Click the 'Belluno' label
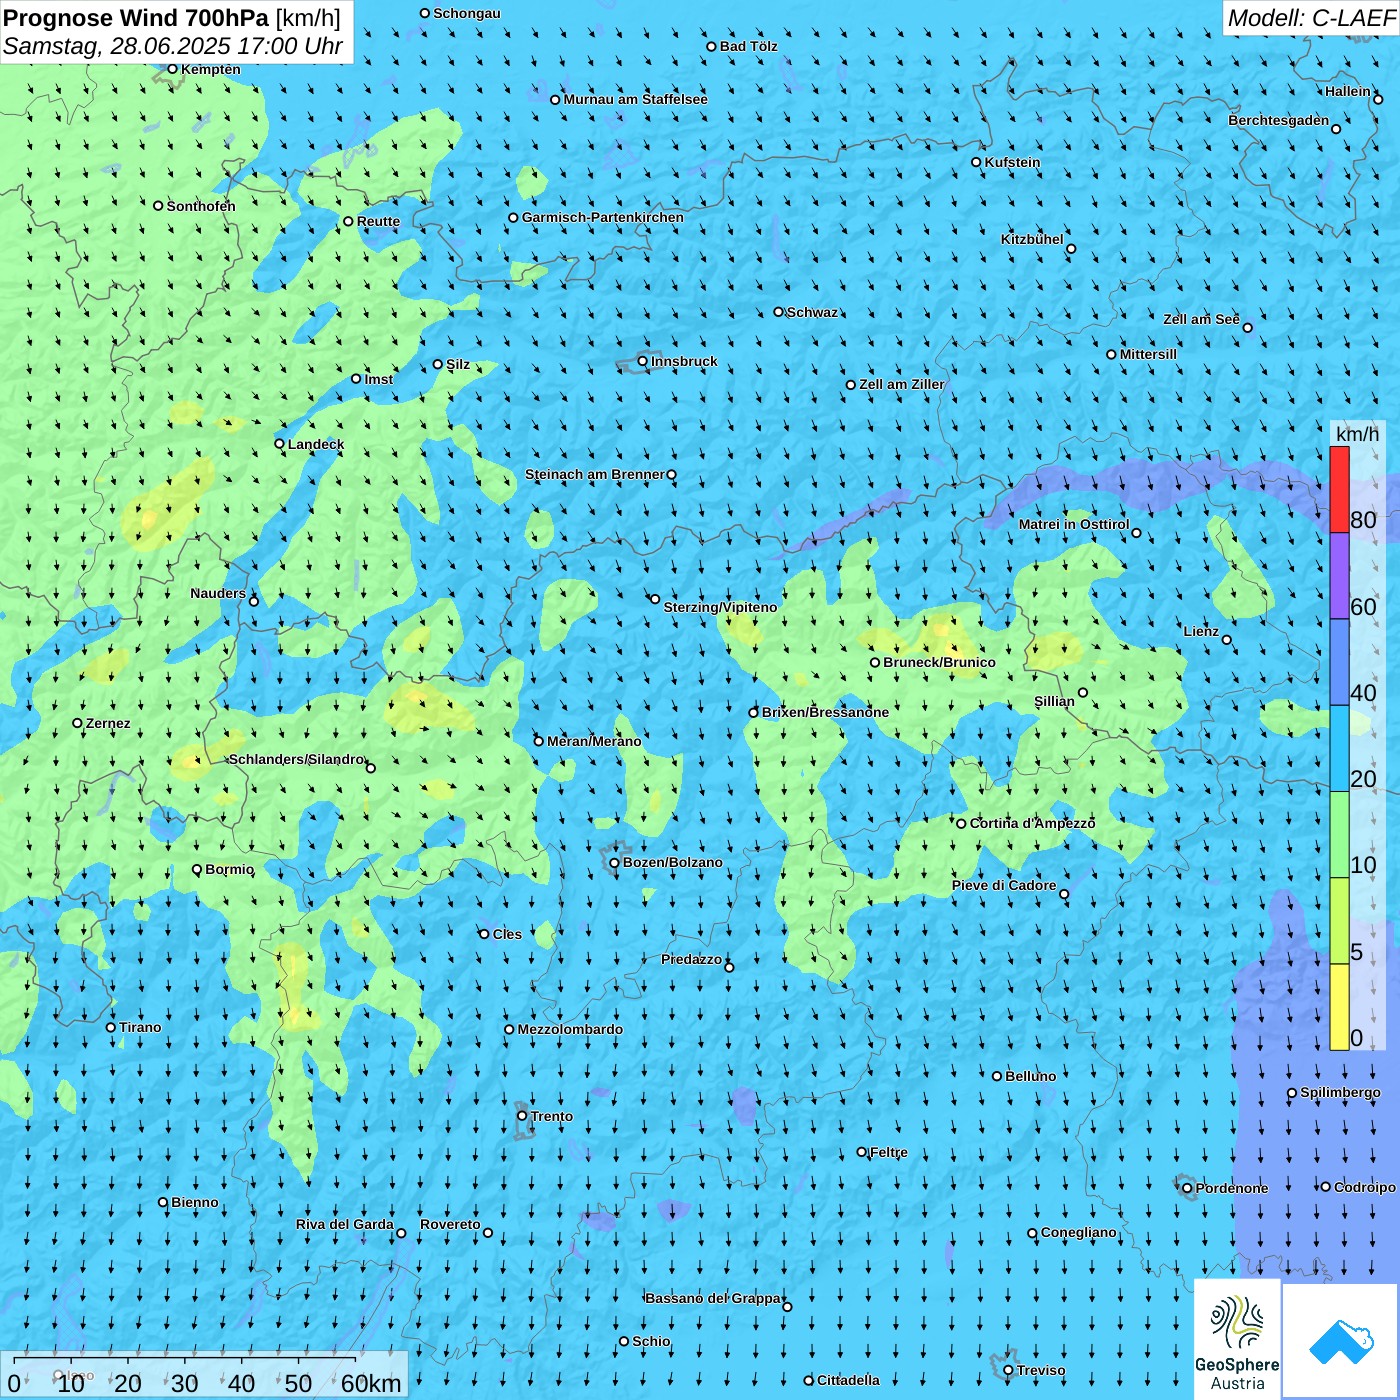Screen dimensions: 1400x1400 [x=1030, y=1076]
